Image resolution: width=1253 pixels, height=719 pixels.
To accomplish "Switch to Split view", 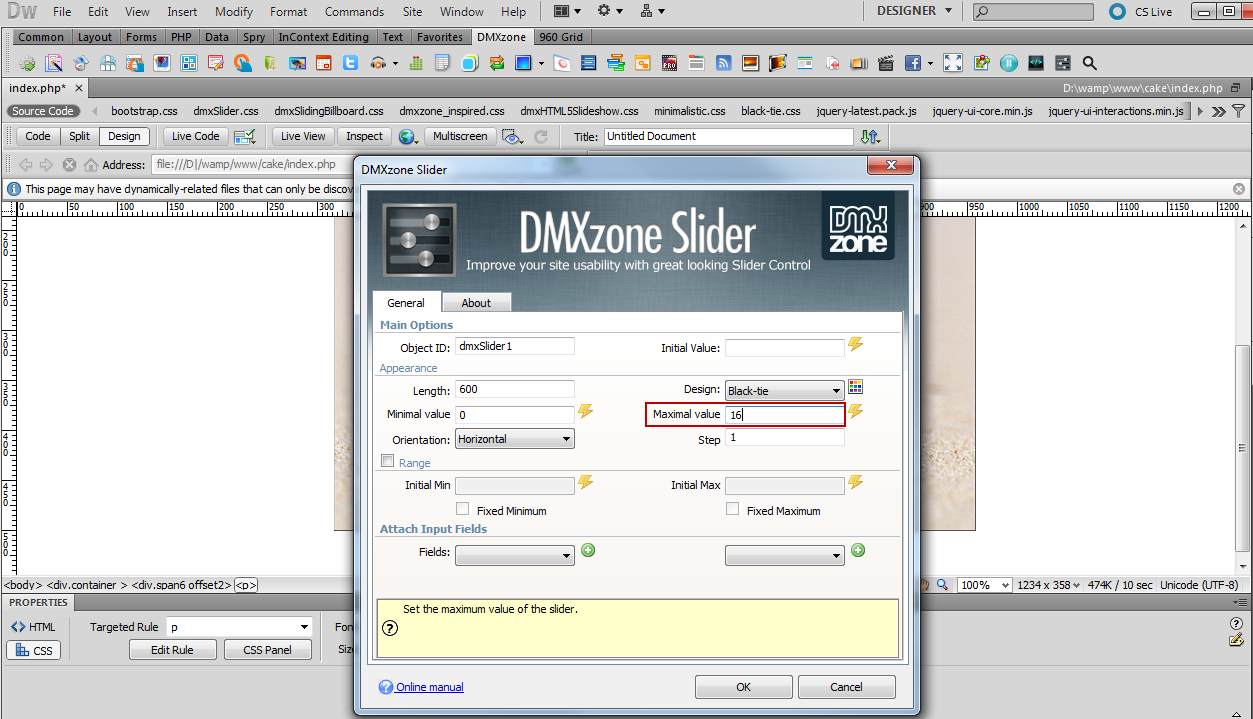I will [80, 136].
